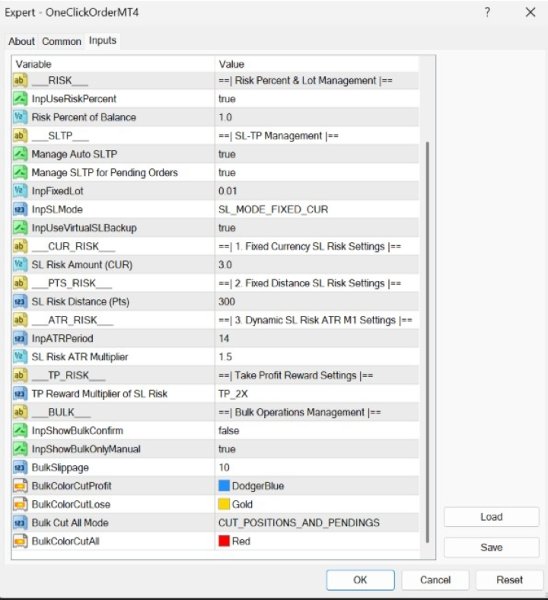Click the Gold color swatch for BulkColorCutLose
548x600 pixels.
[x=223, y=504]
